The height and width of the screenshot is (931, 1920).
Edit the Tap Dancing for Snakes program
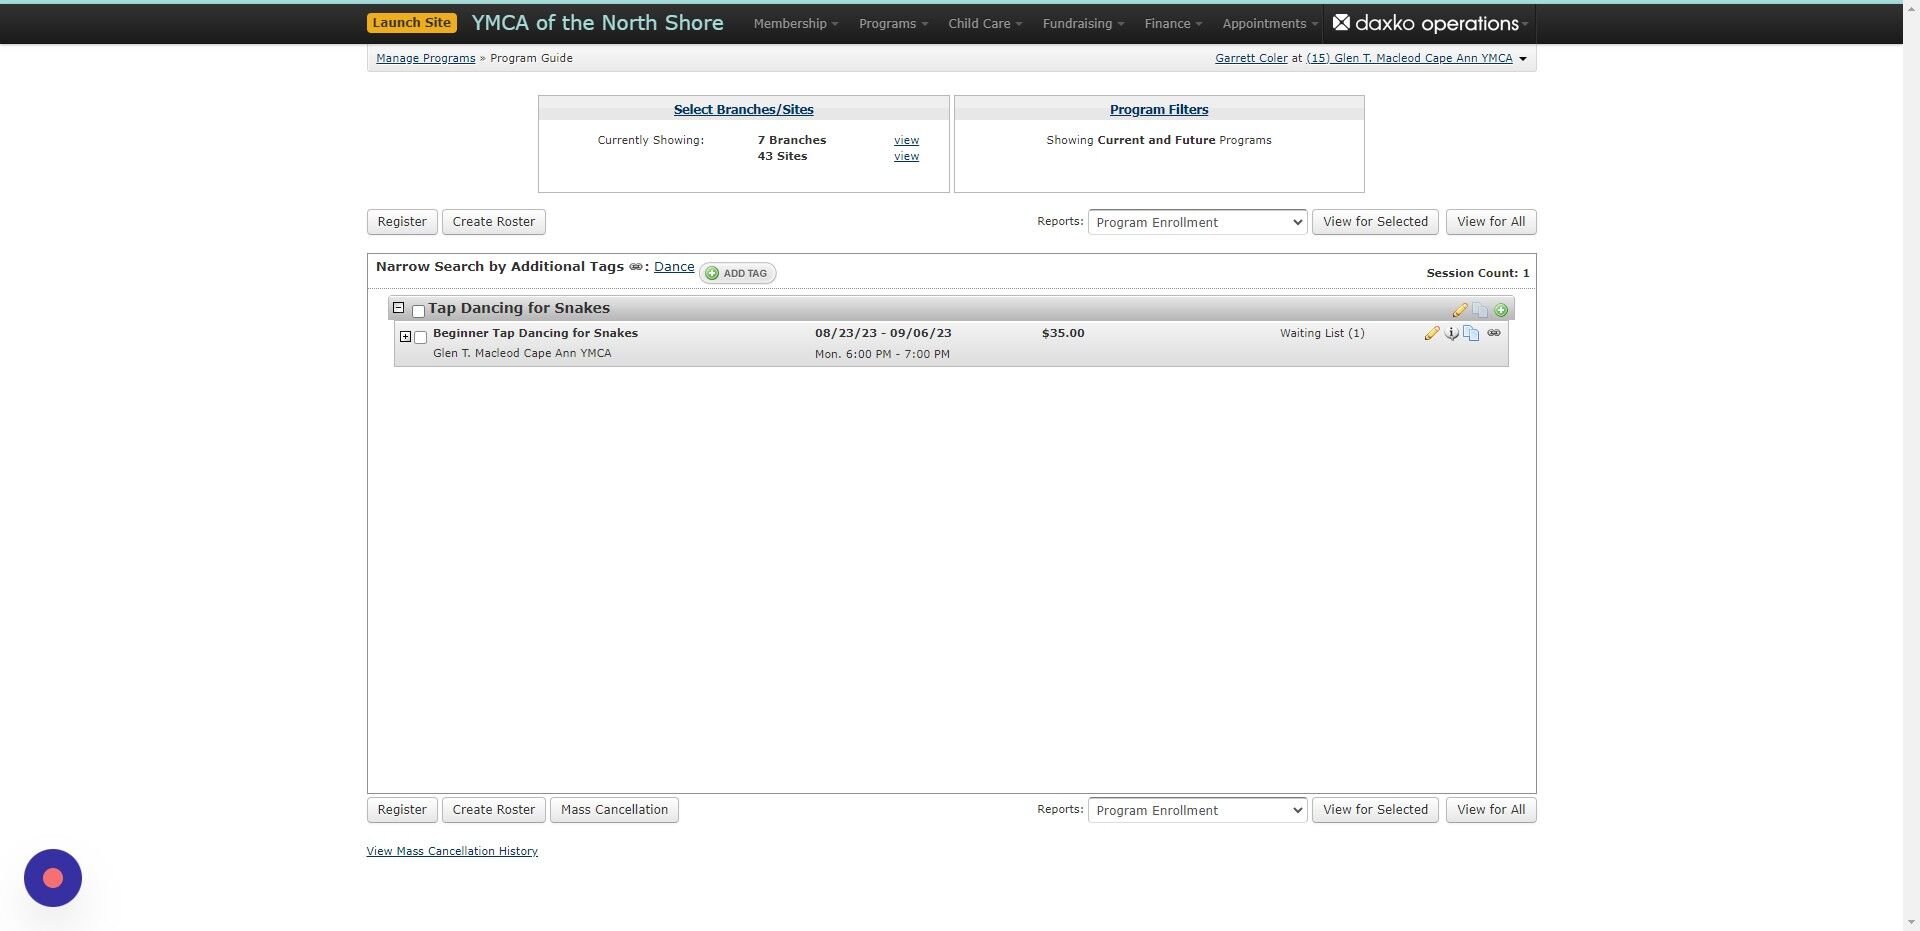(x=1460, y=309)
